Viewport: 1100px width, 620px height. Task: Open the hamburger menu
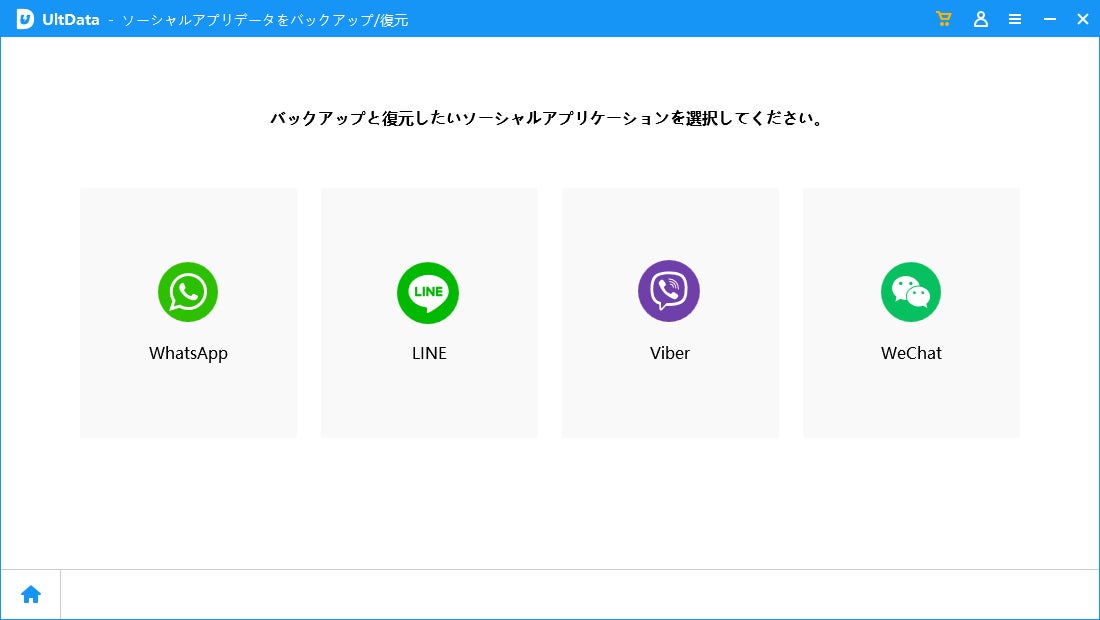pyautogui.click(x=1015, y=20)
